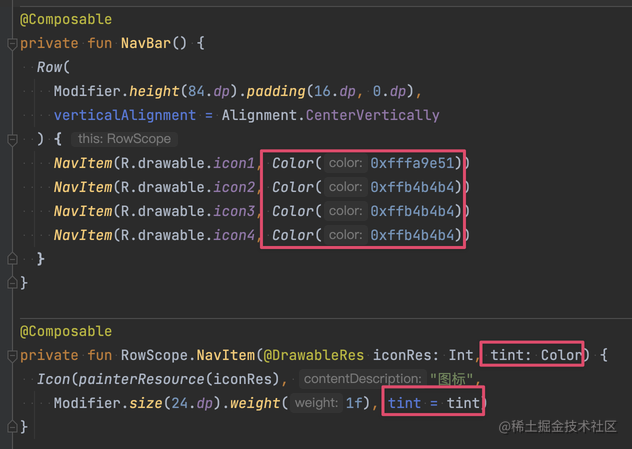
Task: Click the 'tint = tint' argument
Action: pyautogui.click(x=434, y=403)
